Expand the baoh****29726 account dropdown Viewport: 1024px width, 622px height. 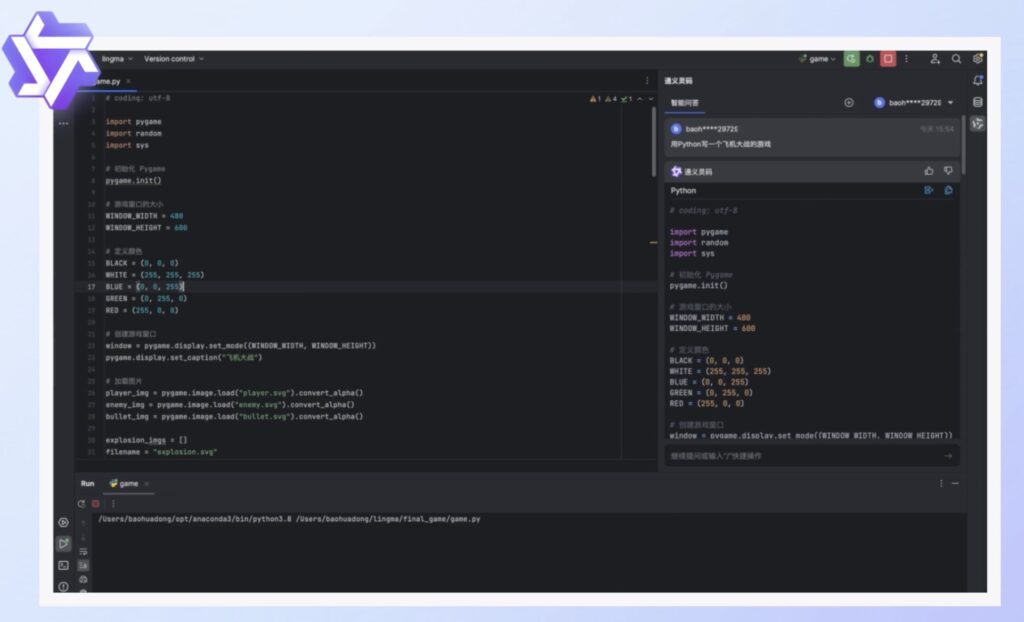tap(913, 102)
